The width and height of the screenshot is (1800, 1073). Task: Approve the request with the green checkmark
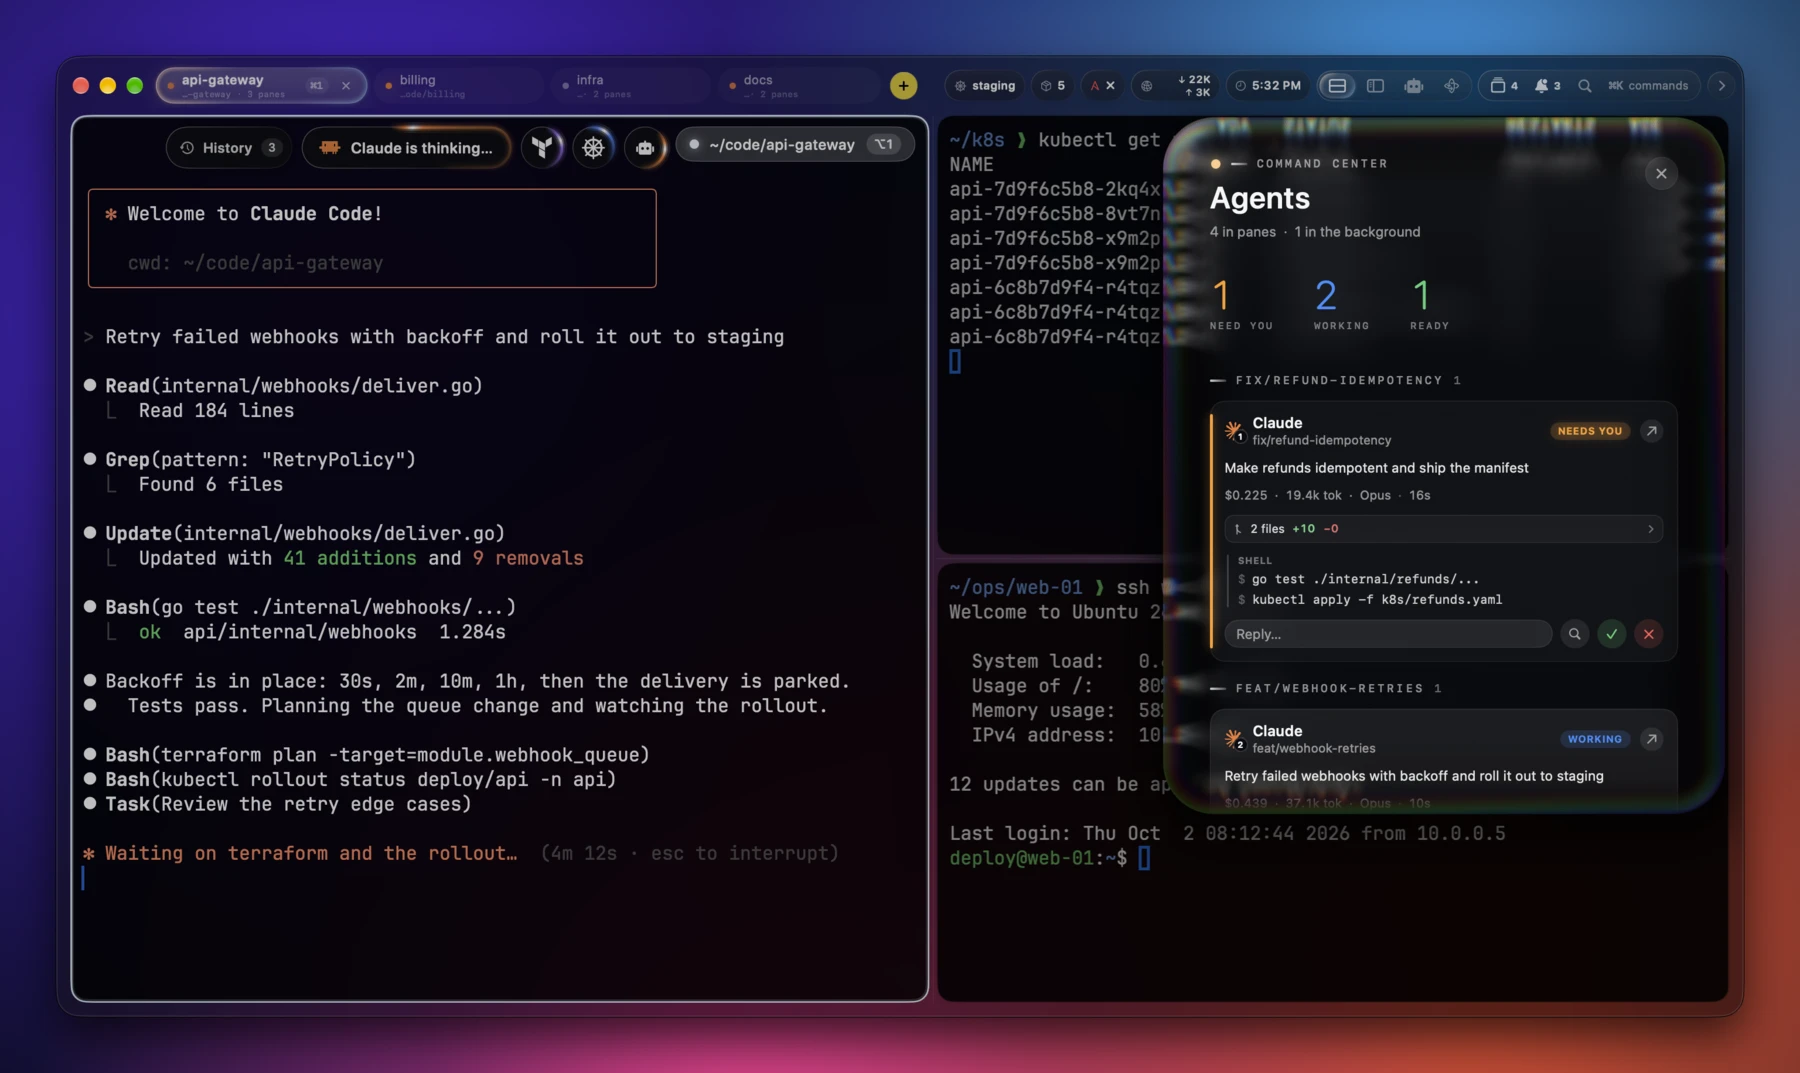click(x=1611, y=634)
